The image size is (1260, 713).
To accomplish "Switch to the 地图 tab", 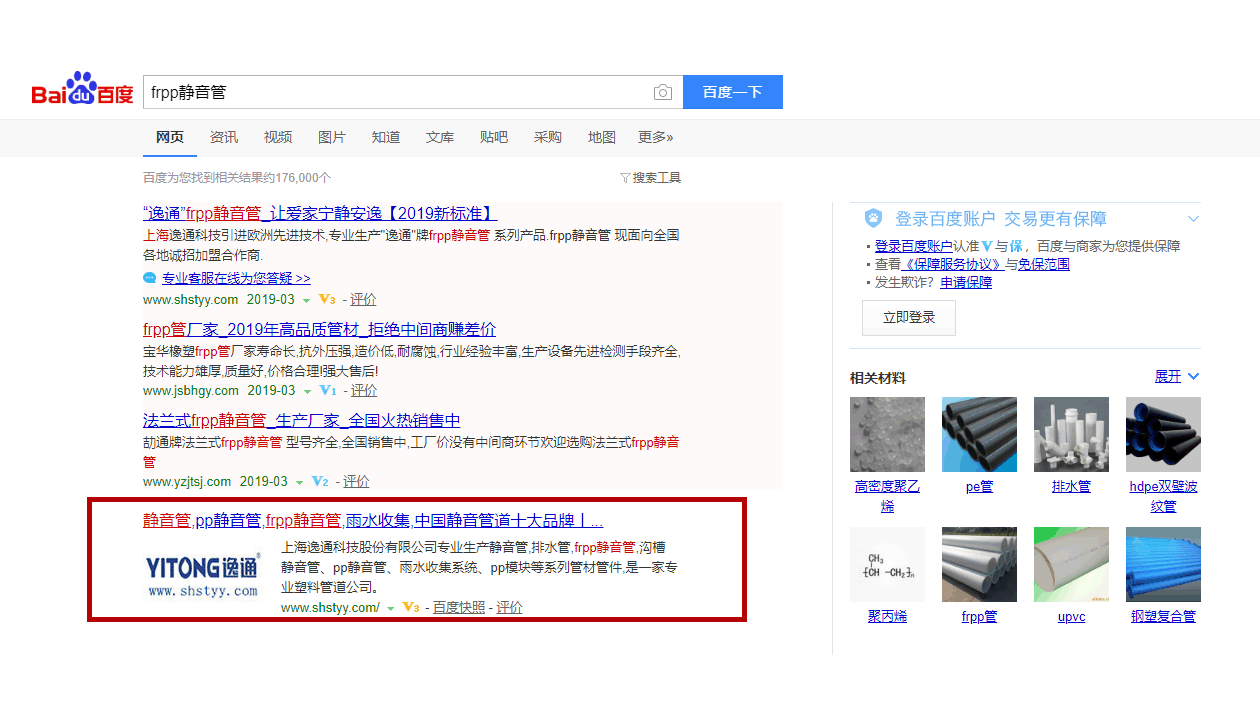I will click(x=602, y=137).
